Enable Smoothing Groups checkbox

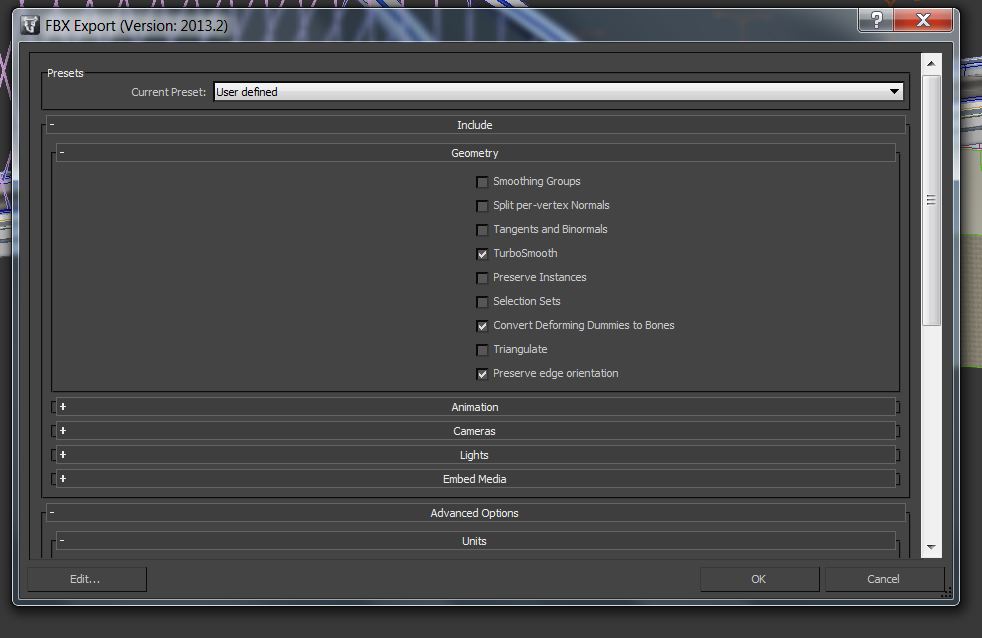click(x=482, y=182)
